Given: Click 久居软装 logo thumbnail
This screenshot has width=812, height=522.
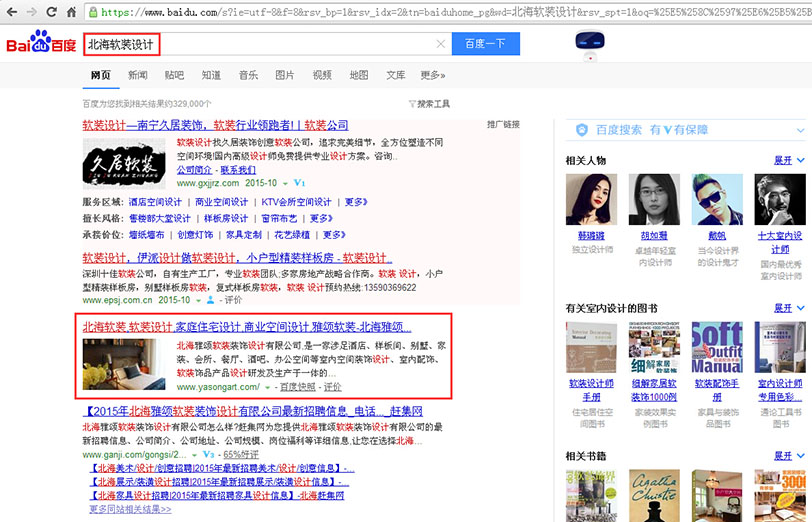Looking at the screenshot, I should click(x=124, y=164).
